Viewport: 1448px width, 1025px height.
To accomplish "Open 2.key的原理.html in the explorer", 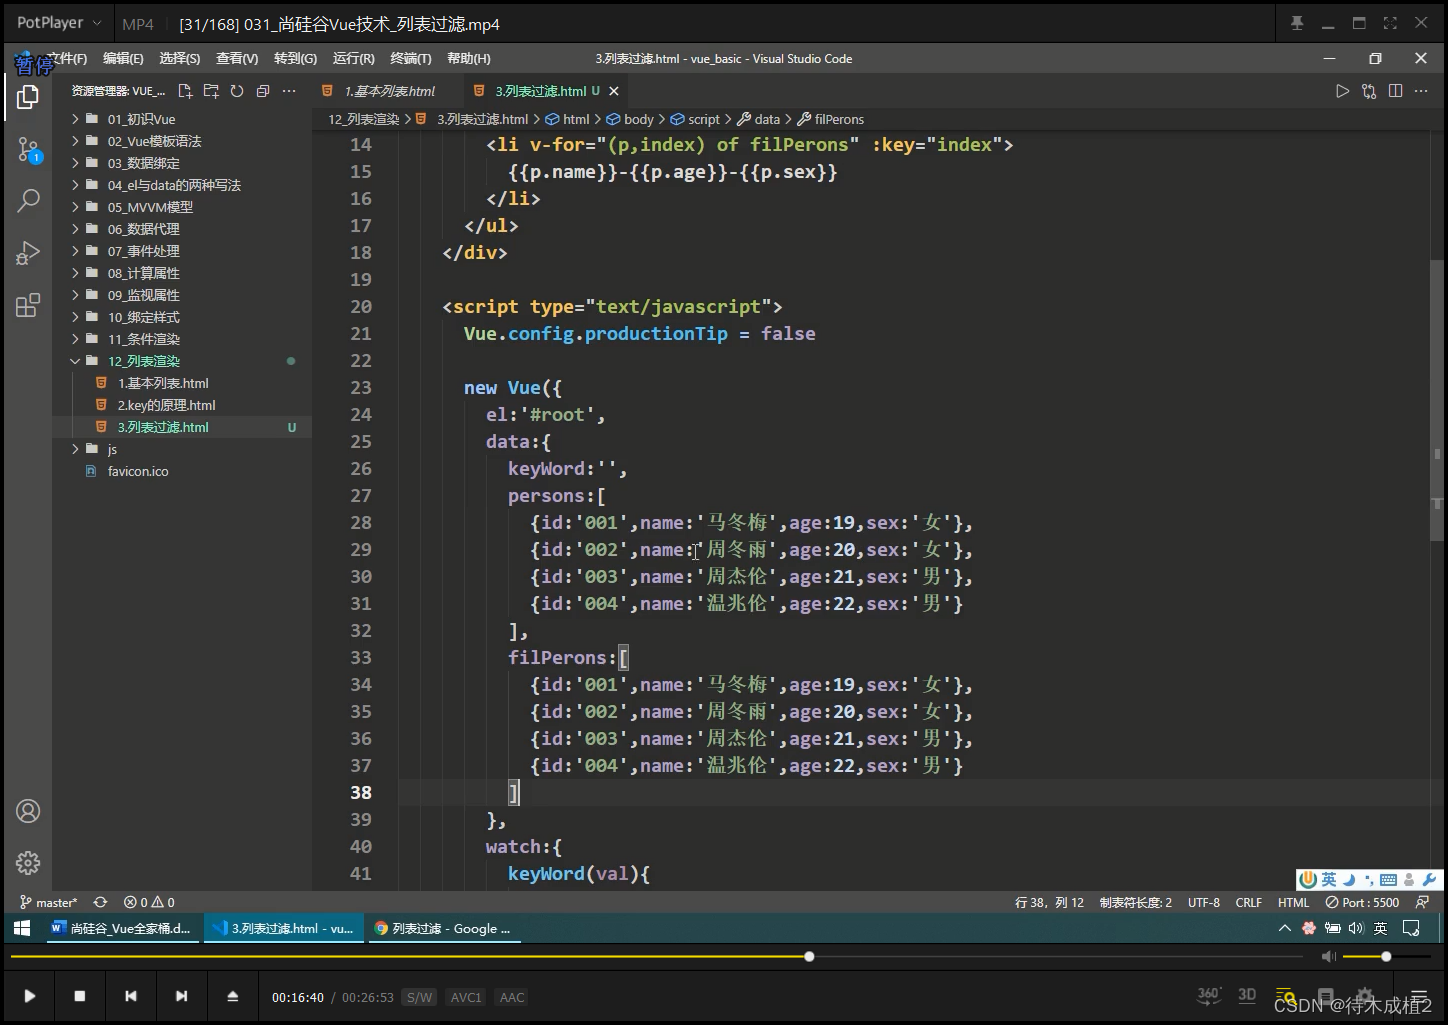I will click(x=166, y=405).
